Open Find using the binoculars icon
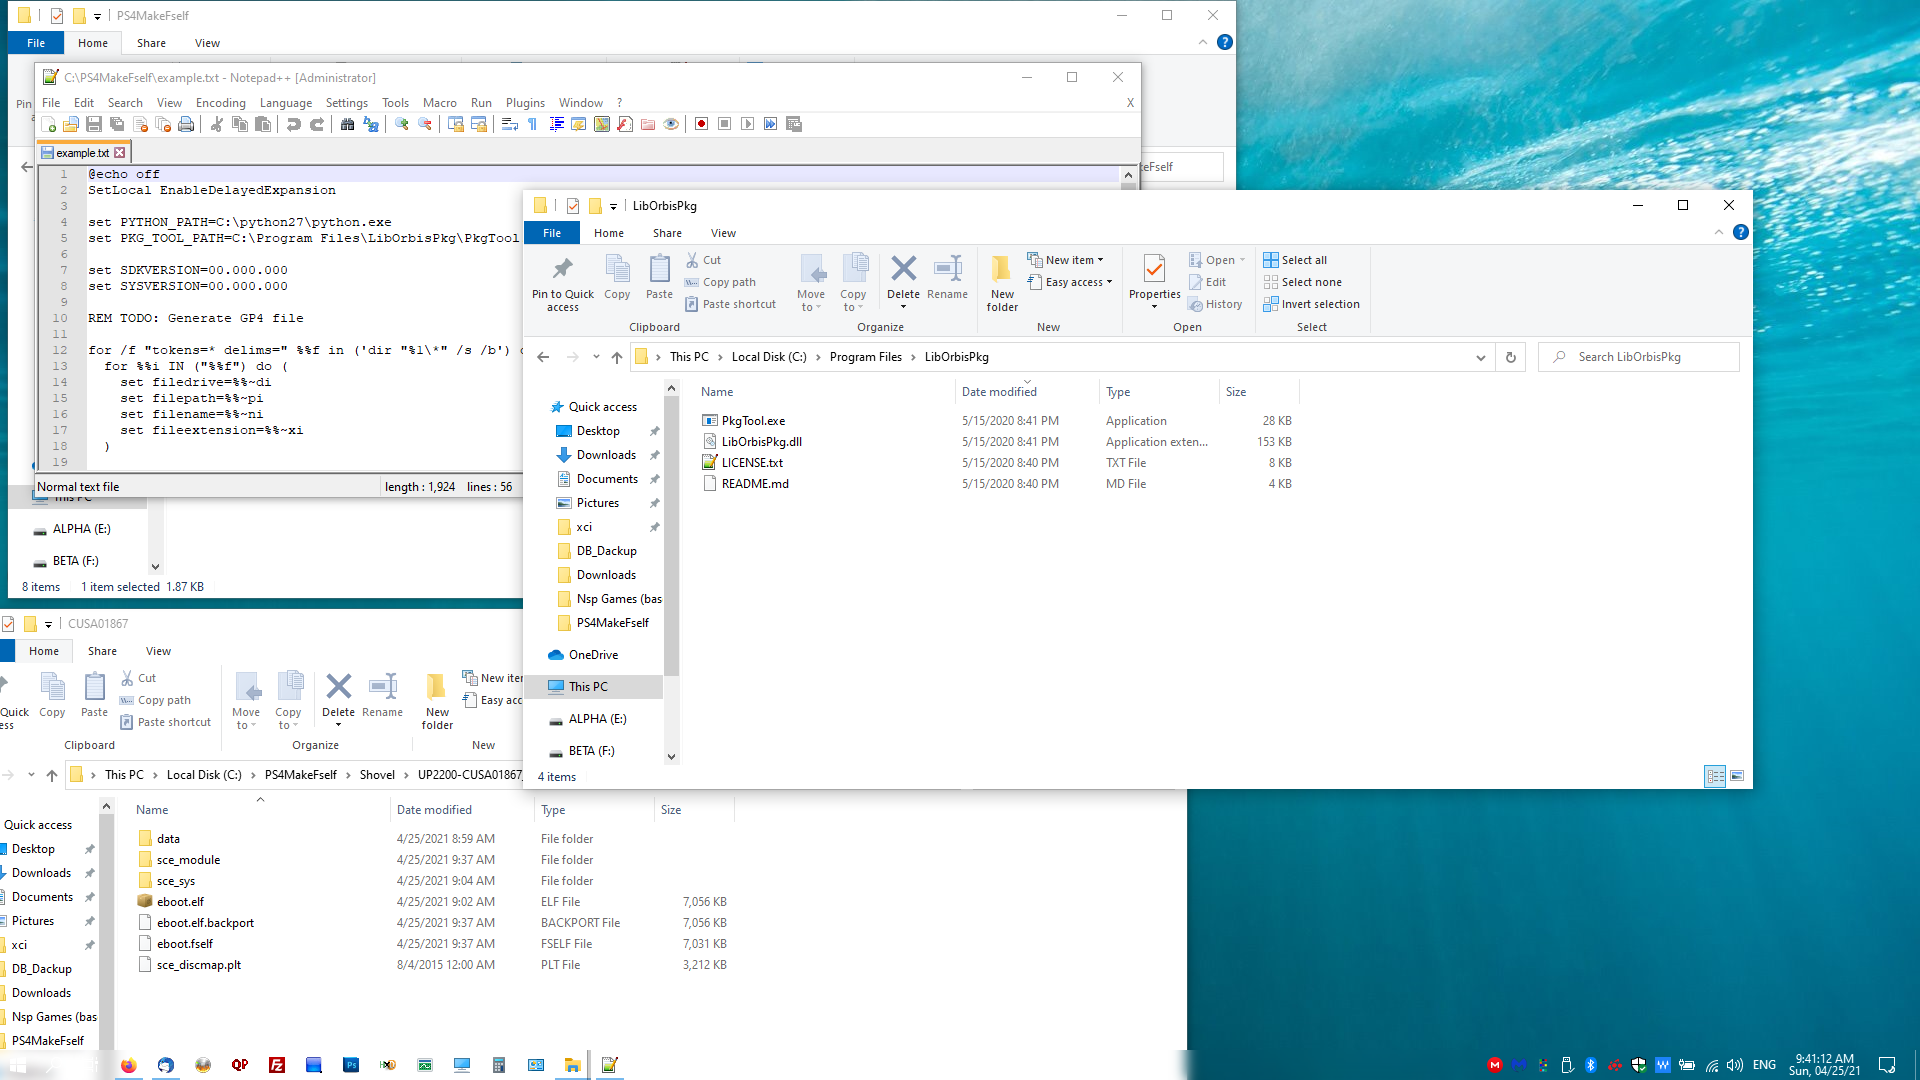 click(347, 124)
